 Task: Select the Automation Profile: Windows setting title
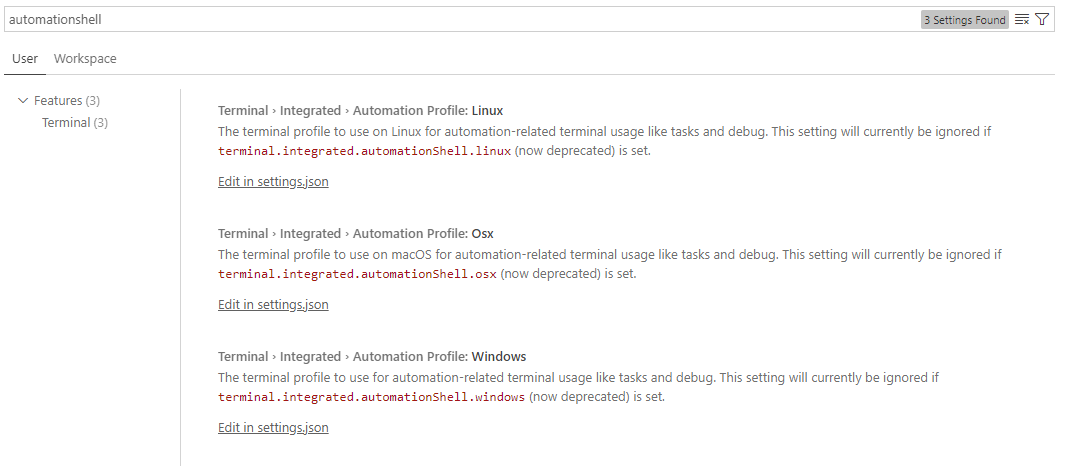(372, 356)
